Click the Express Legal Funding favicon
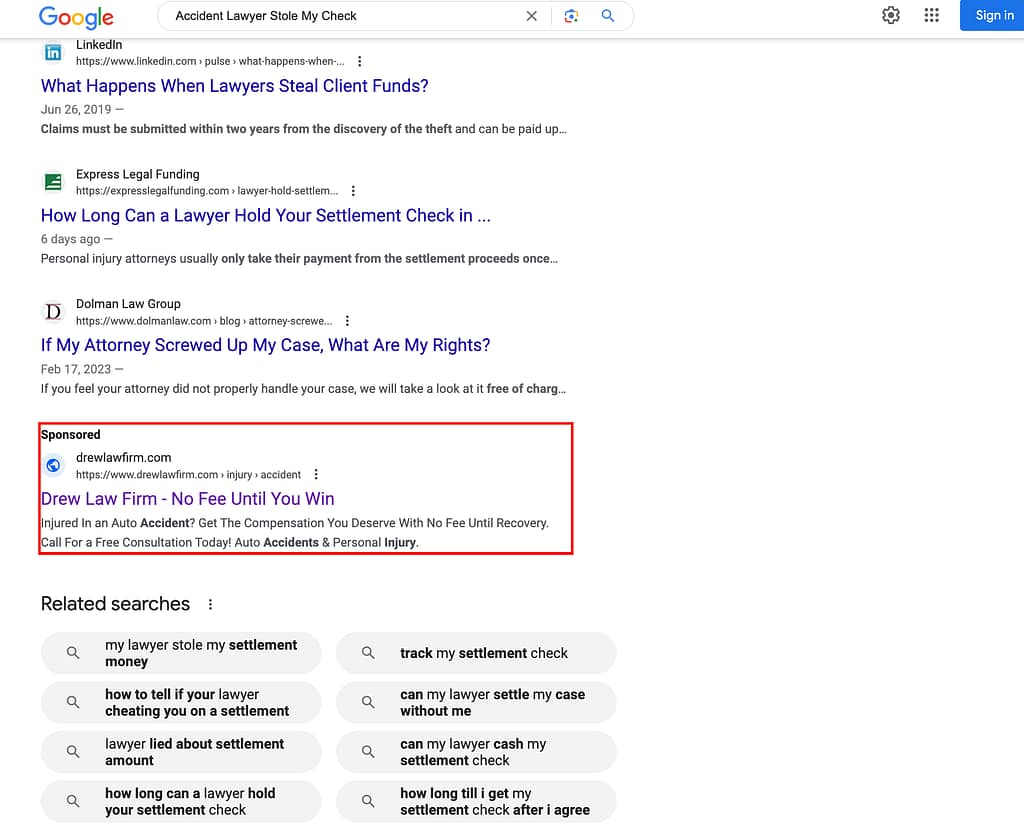The width and height of the screenshot is (1024, 840). tap(53, 182)
